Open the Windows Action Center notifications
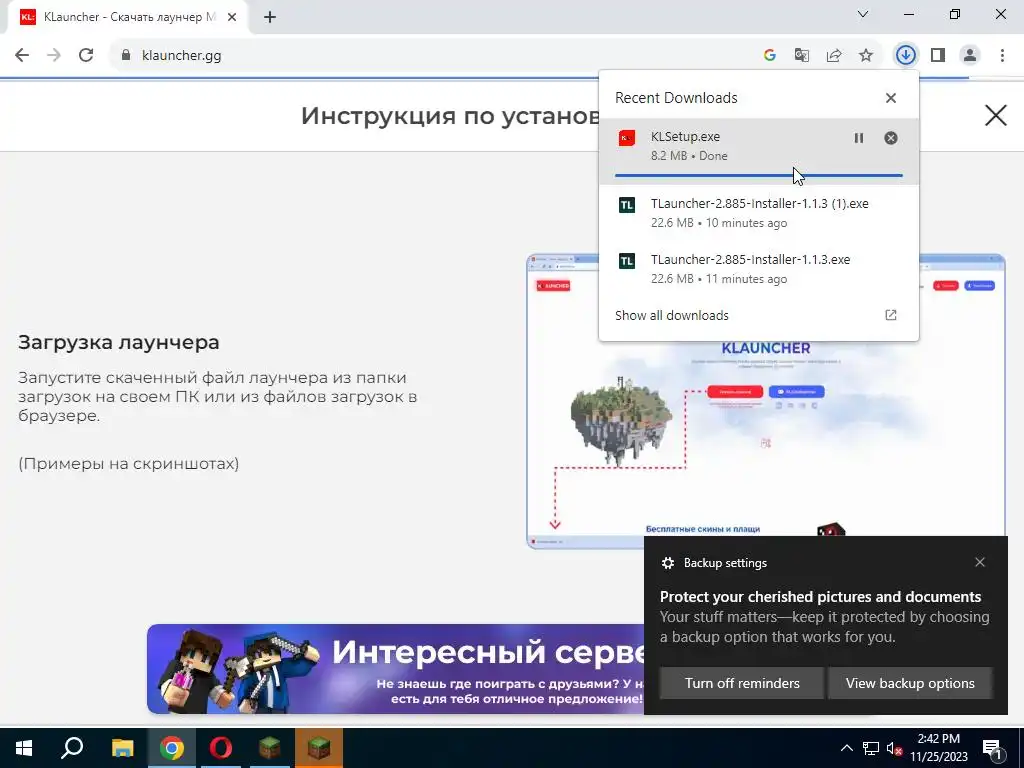 [993, 749]
